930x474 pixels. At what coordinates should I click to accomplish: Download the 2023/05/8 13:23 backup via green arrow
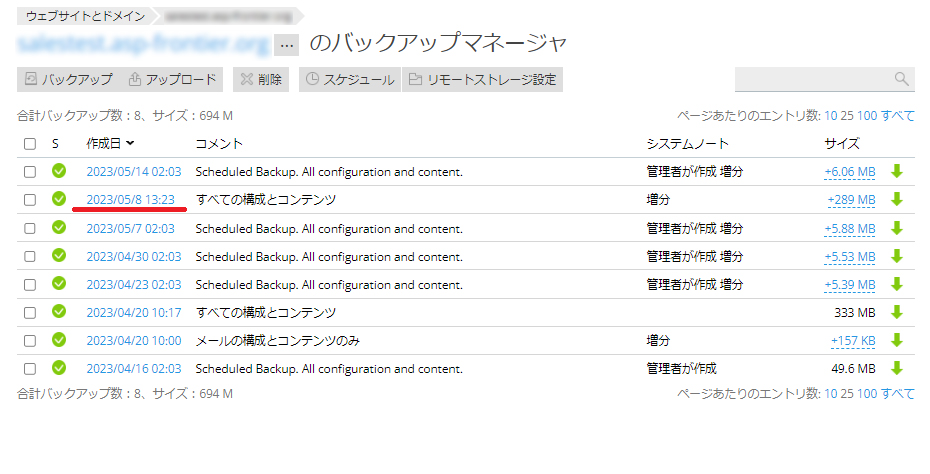tap(897, 199)
